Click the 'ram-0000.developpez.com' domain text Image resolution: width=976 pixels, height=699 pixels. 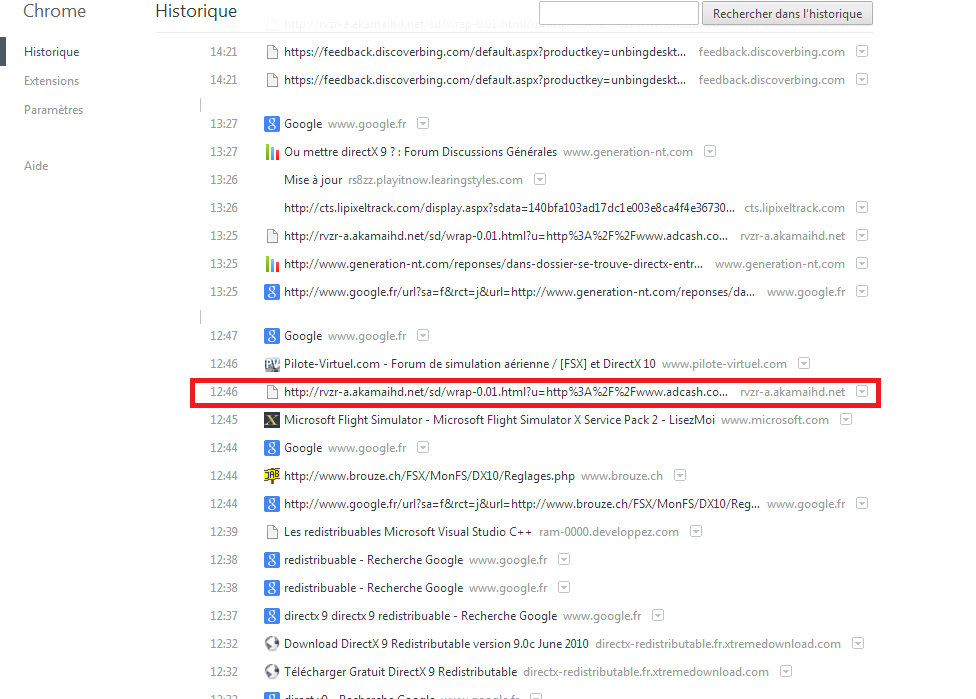[x=609, y=532]
